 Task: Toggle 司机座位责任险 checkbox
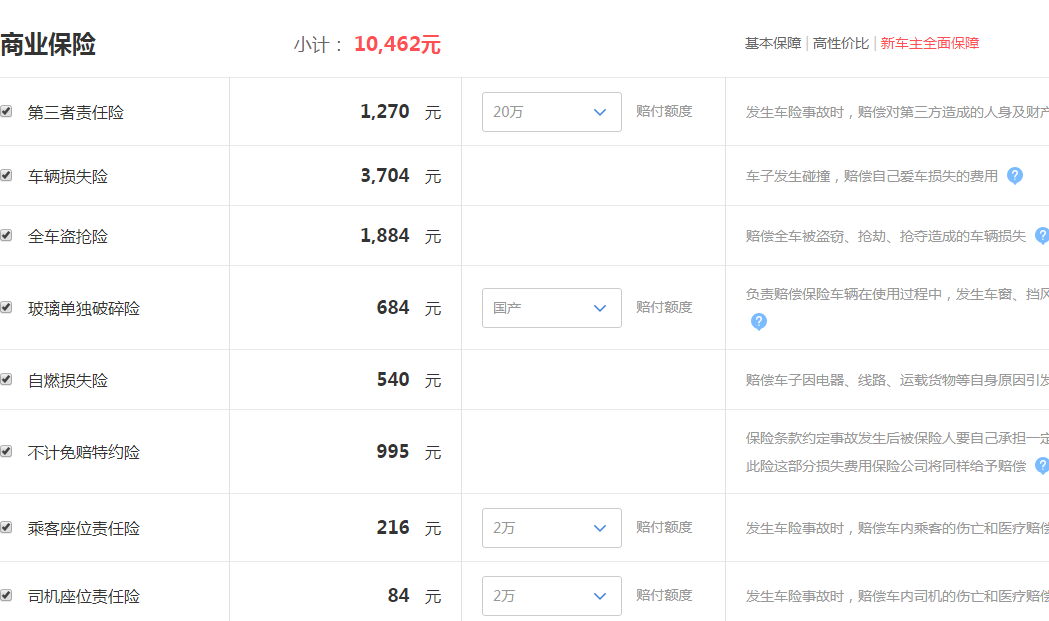[x=6, y=595]
